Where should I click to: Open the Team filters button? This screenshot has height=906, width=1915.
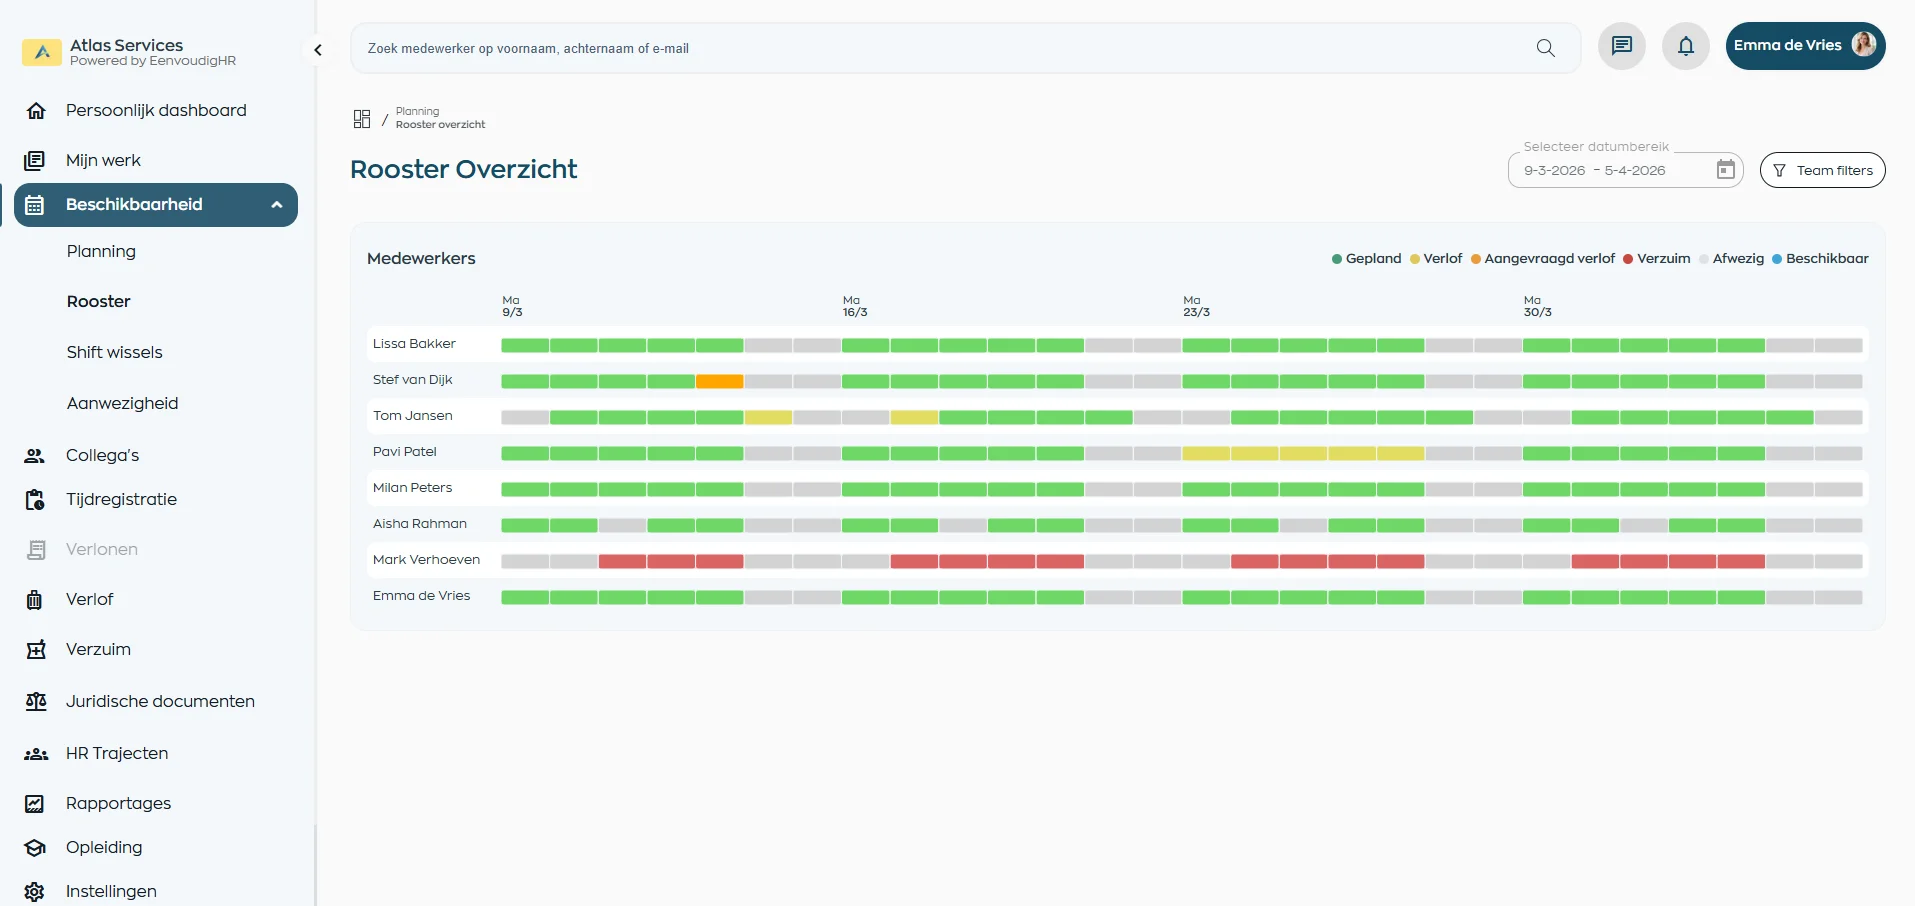1822,170
